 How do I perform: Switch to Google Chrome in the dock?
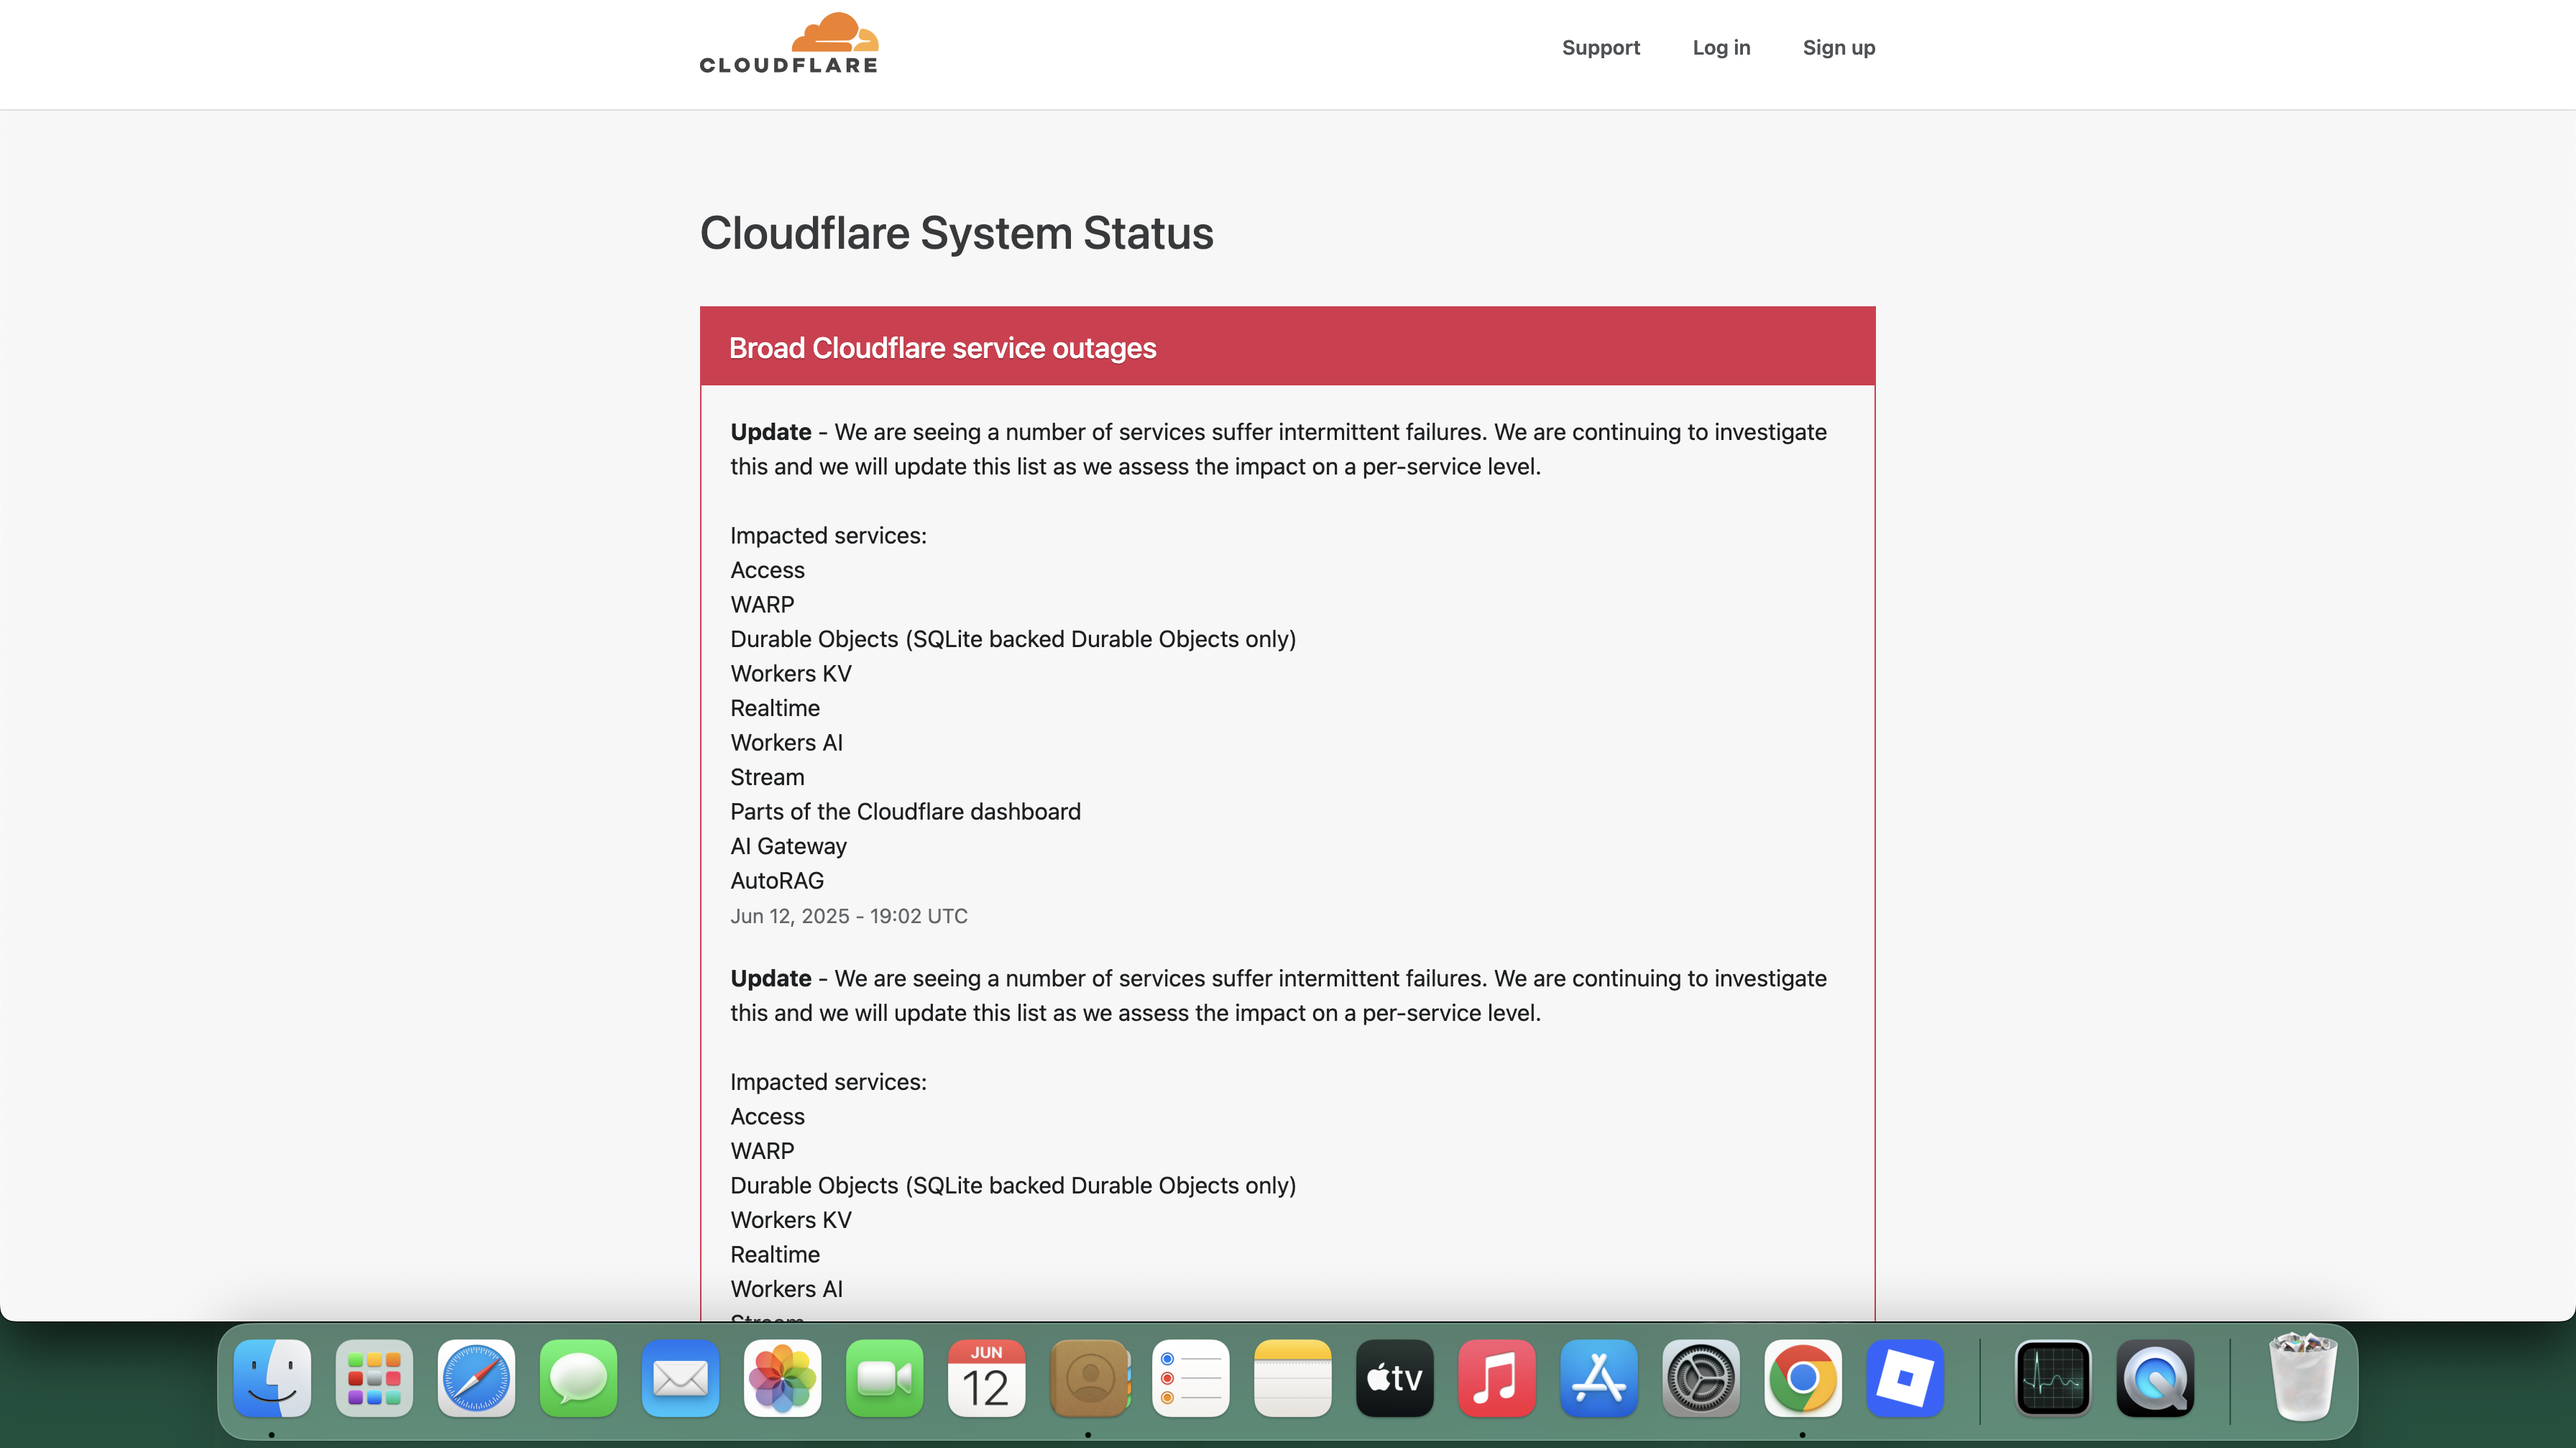(1802, 1378)
